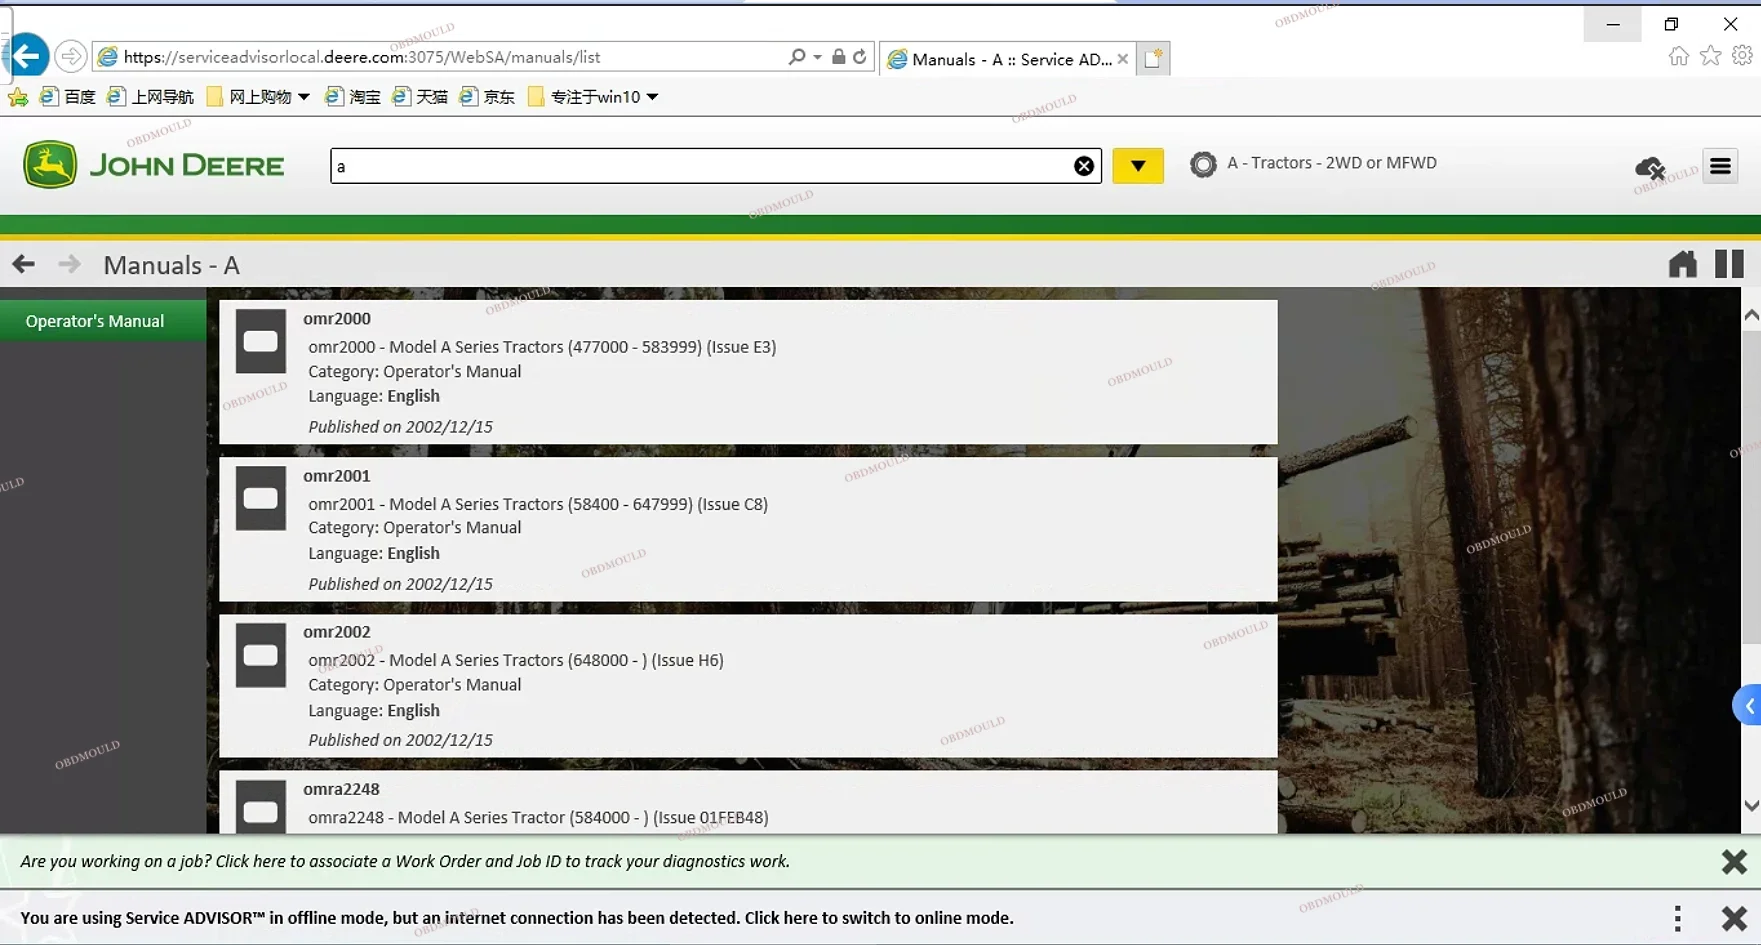Open the hamburger main menu
The height and width of the screenshot is (945, 1761).
point(1720,166)
